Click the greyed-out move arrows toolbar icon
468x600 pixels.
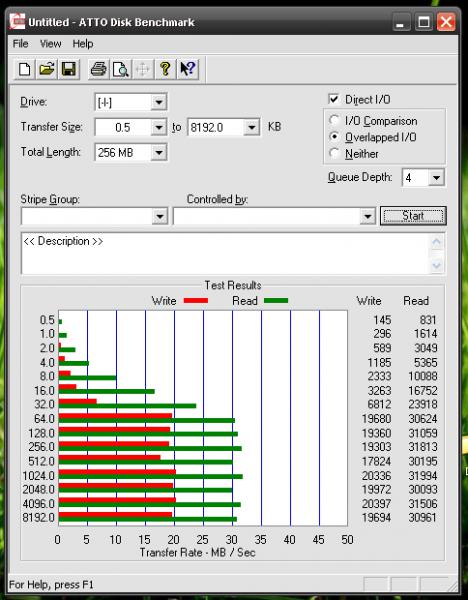click(143, 70)
